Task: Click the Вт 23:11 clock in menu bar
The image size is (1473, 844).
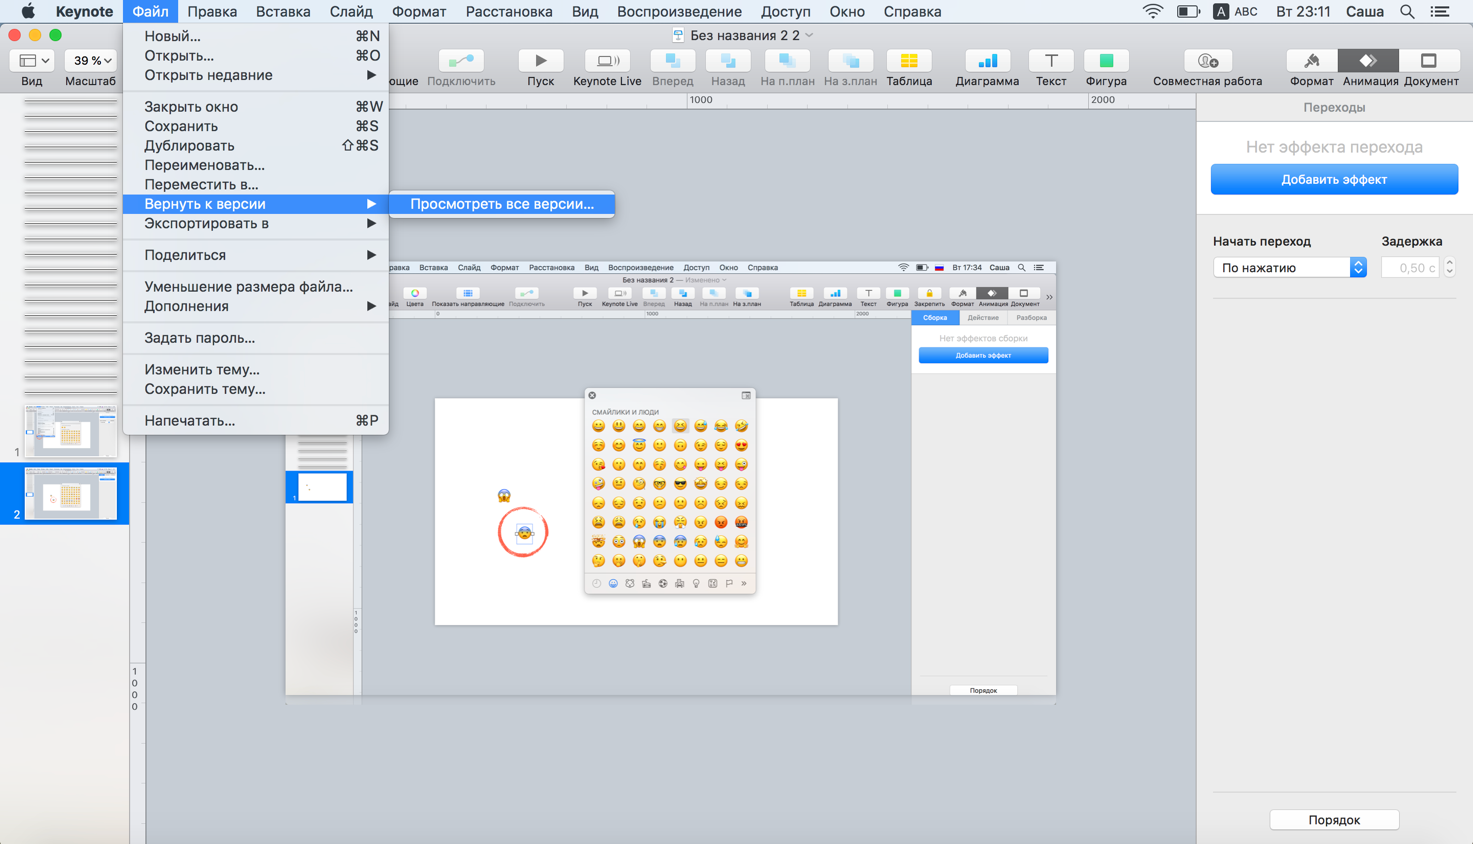Action: 1303,12
